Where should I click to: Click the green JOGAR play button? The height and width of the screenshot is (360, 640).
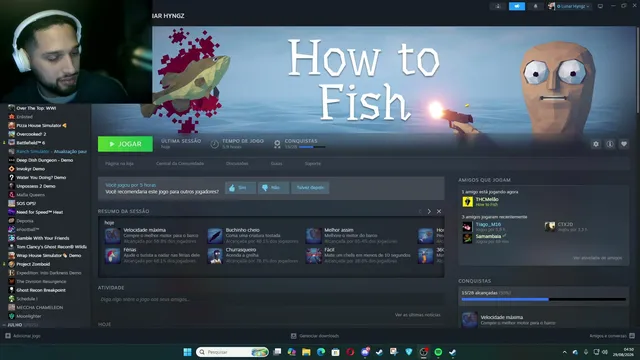click(x=125, y=144)
